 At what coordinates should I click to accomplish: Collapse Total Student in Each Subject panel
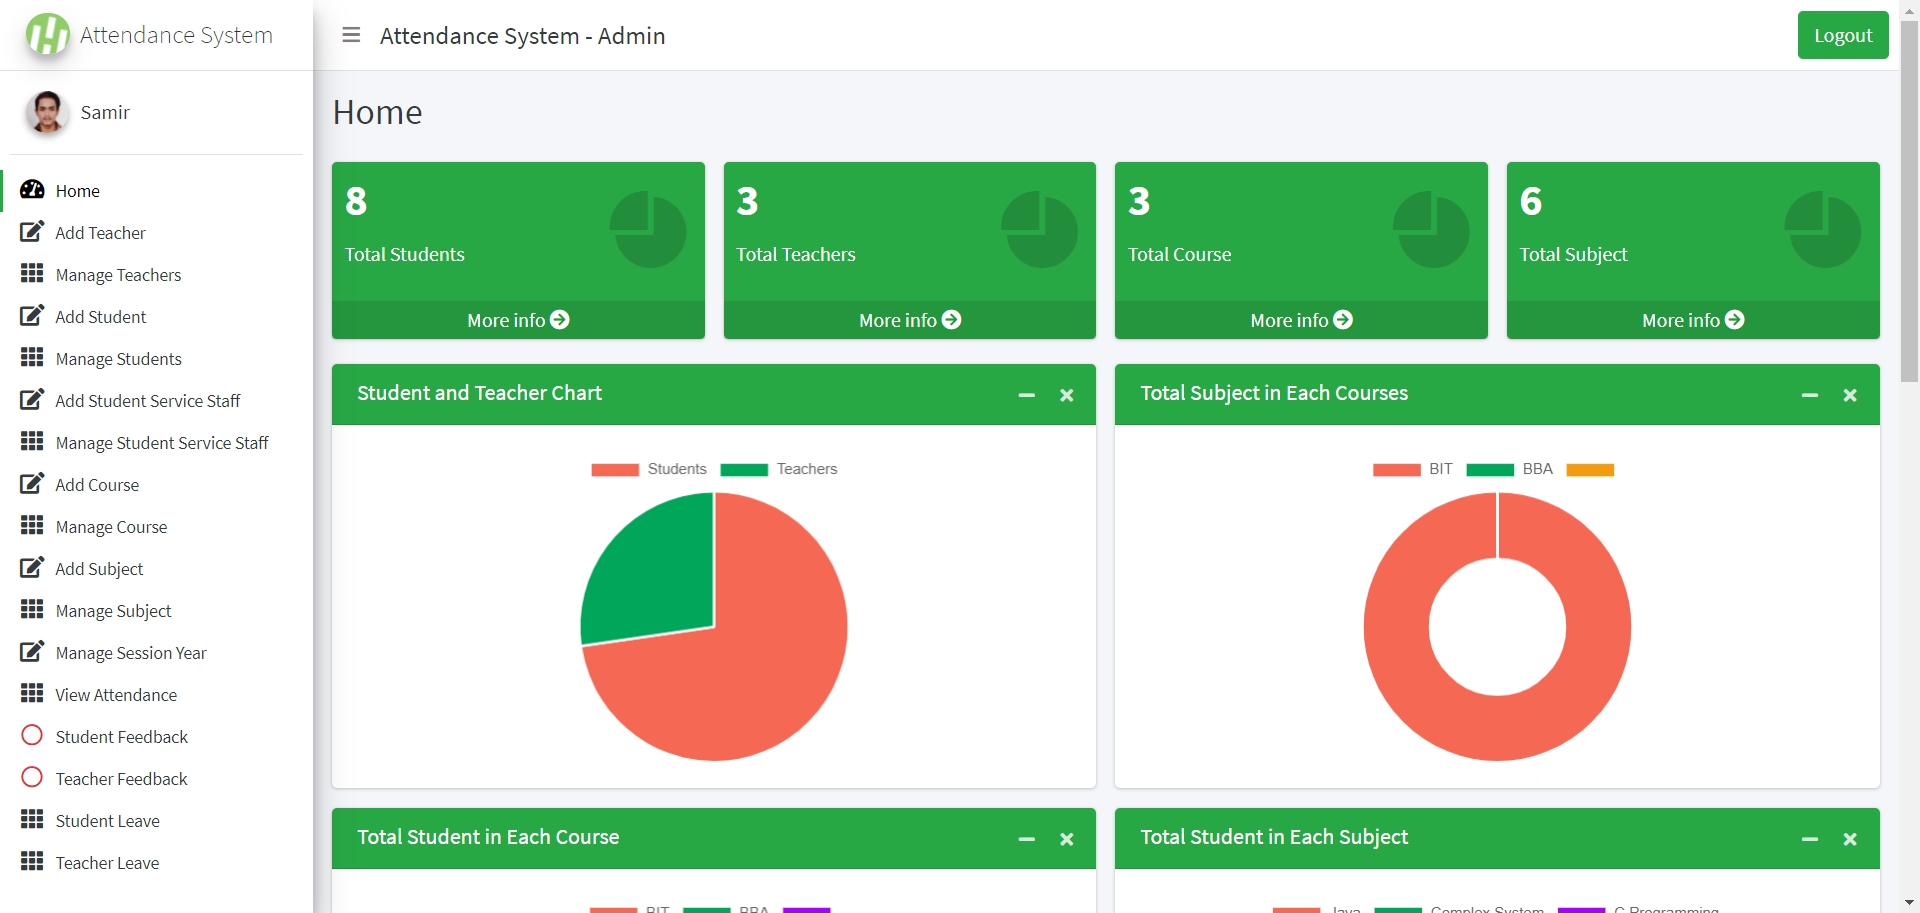click(x=1810, y=839)
